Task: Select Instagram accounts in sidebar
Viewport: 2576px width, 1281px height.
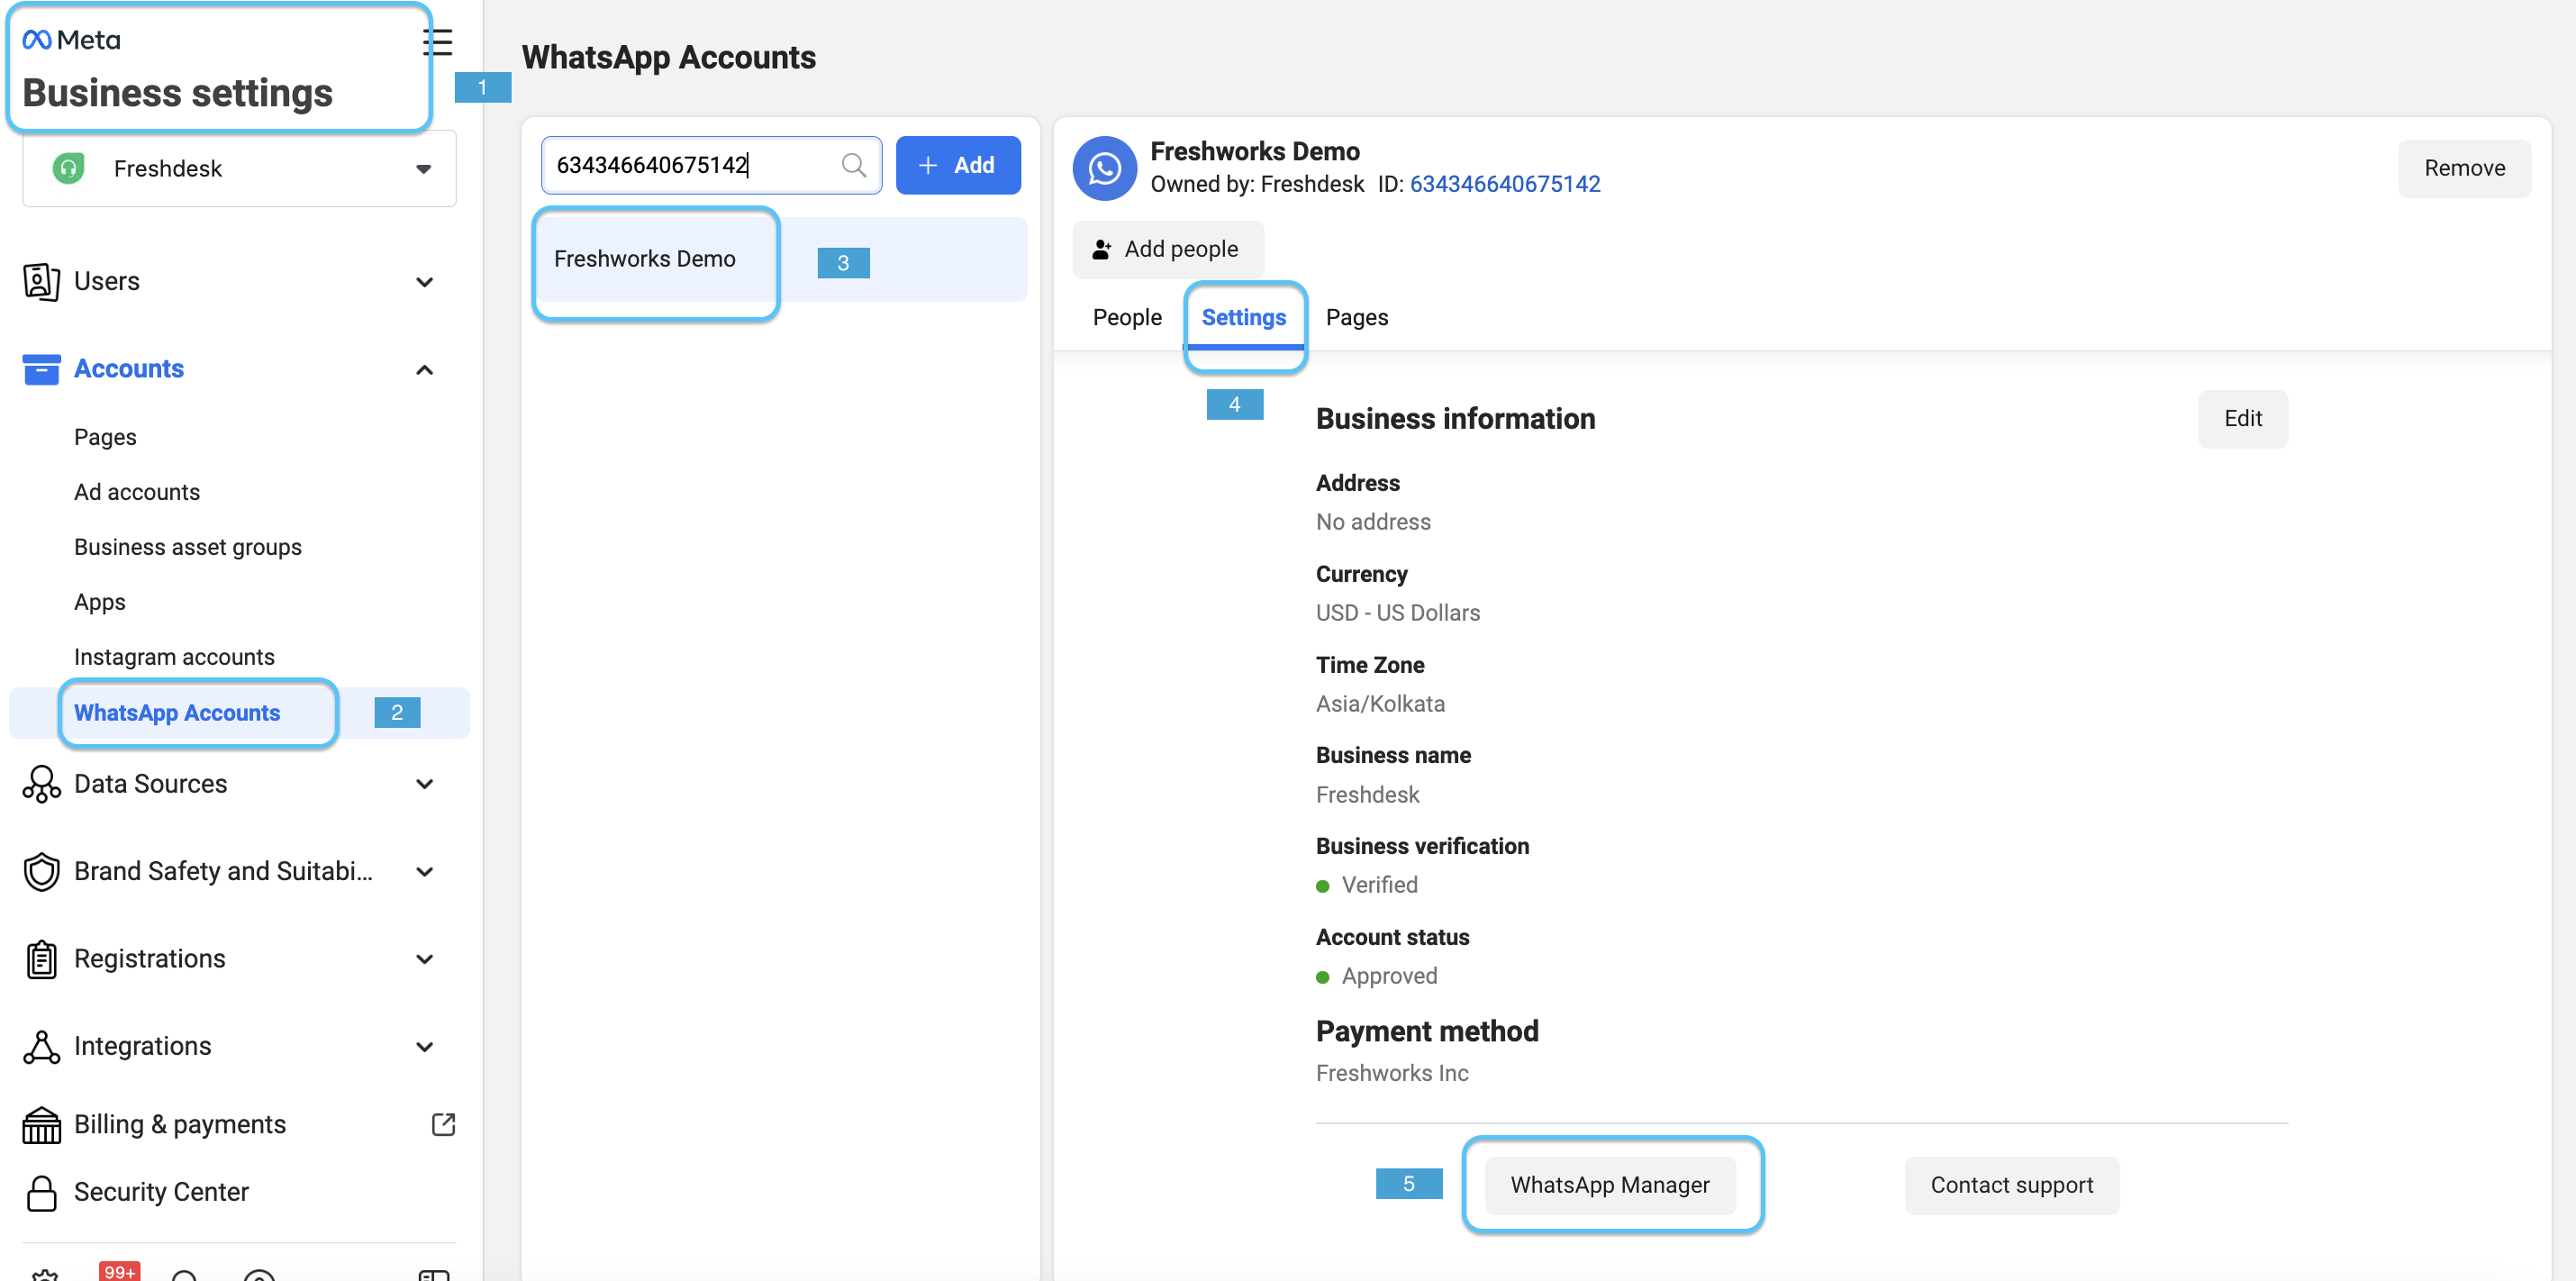Action: click(x=174, y=657)
